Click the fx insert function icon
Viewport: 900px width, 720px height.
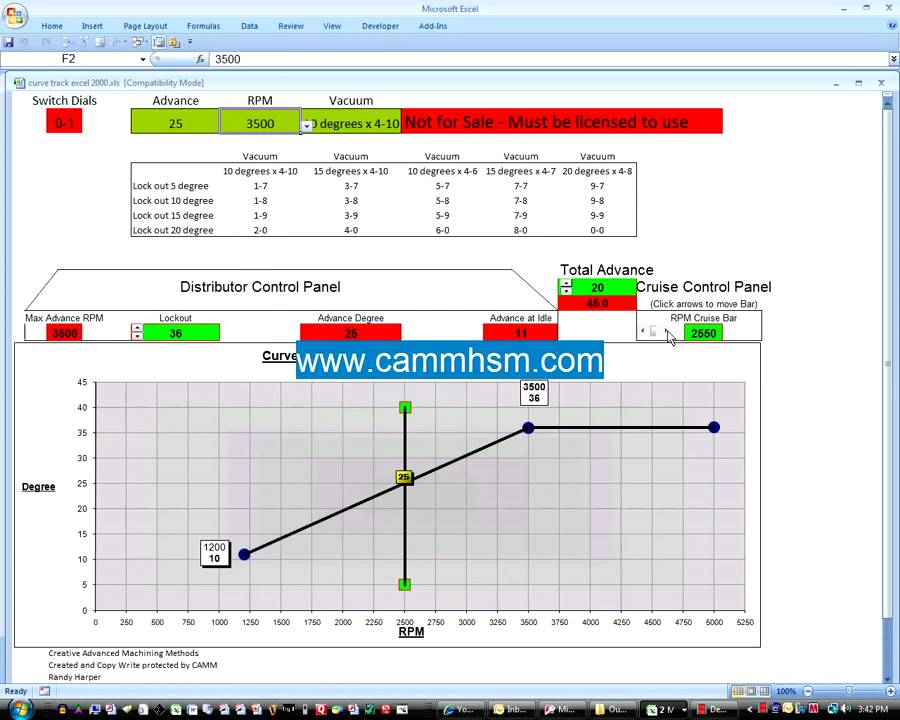tap(200, 59)
